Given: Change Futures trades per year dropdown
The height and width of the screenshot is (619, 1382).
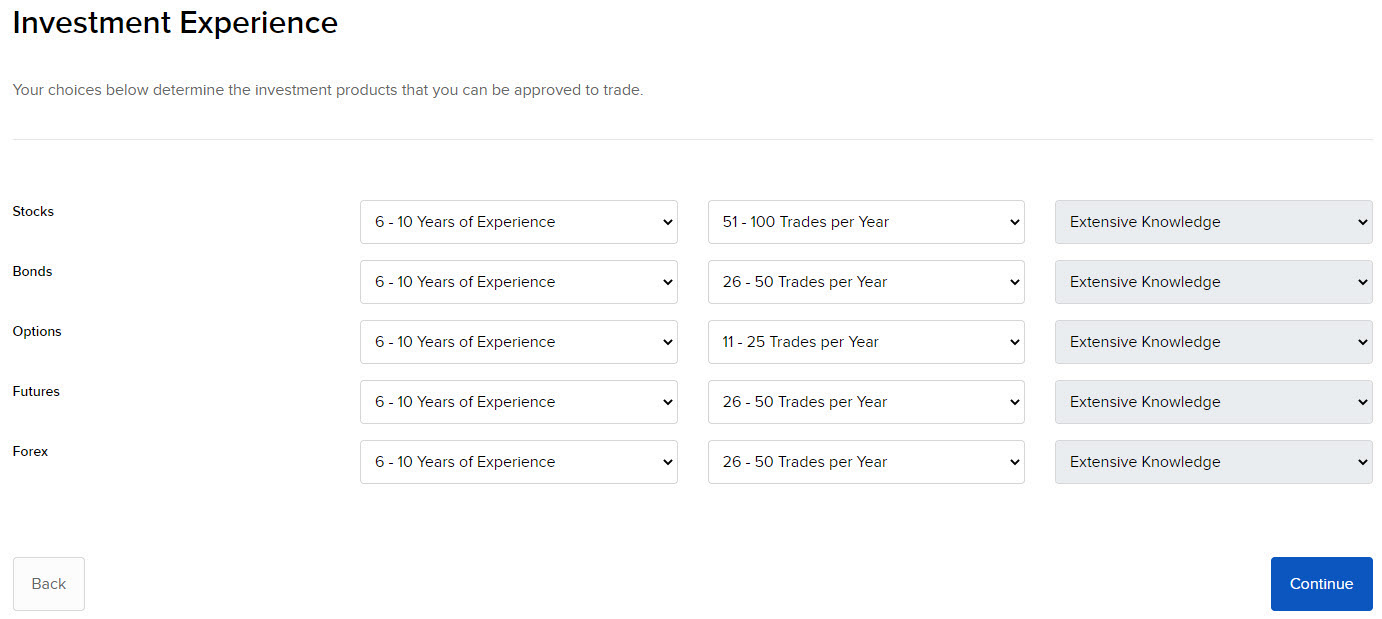Looking at the screenshot, I should click(x=865, y=402).
